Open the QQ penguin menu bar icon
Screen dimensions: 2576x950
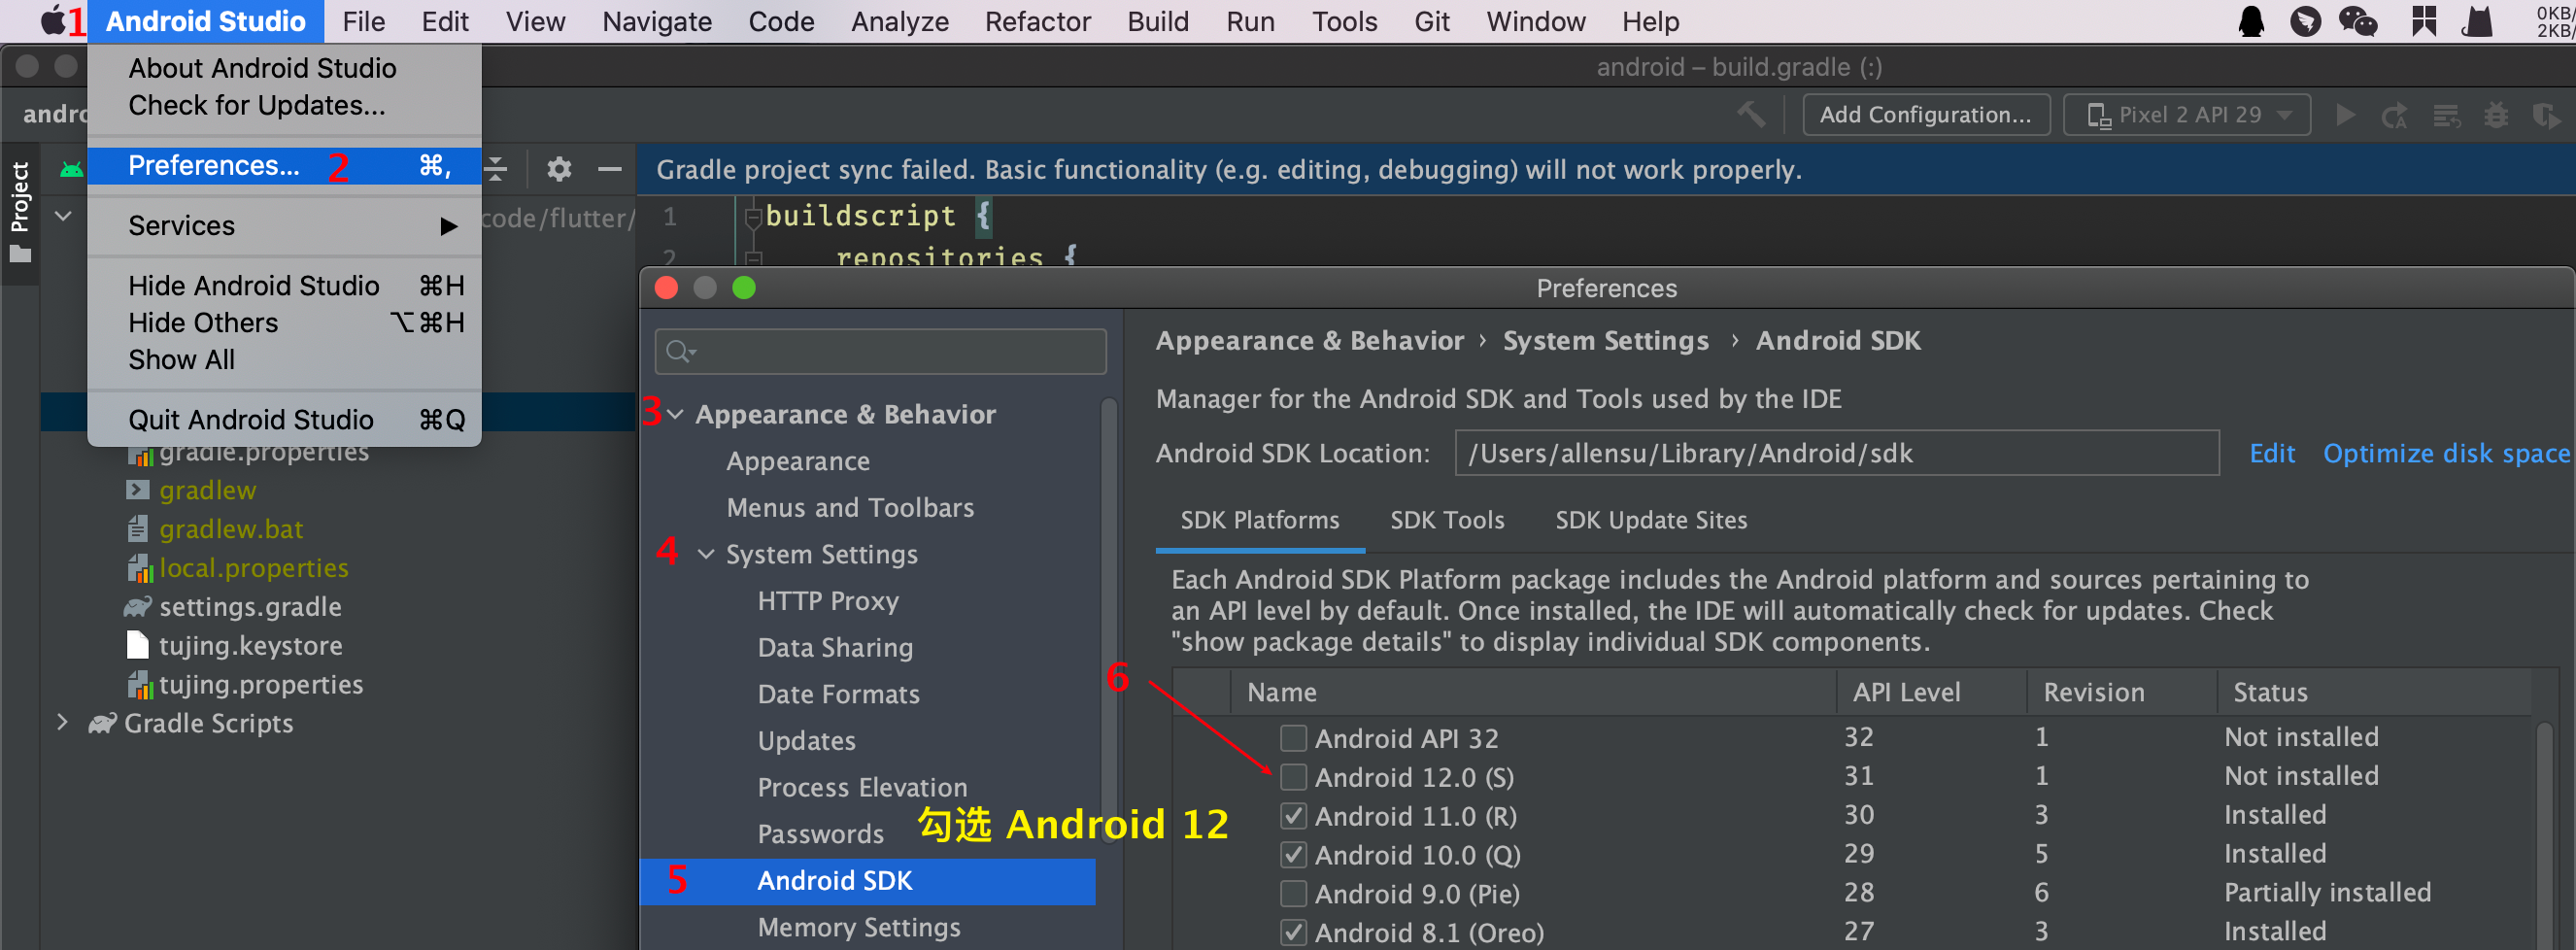(2251, 21)
